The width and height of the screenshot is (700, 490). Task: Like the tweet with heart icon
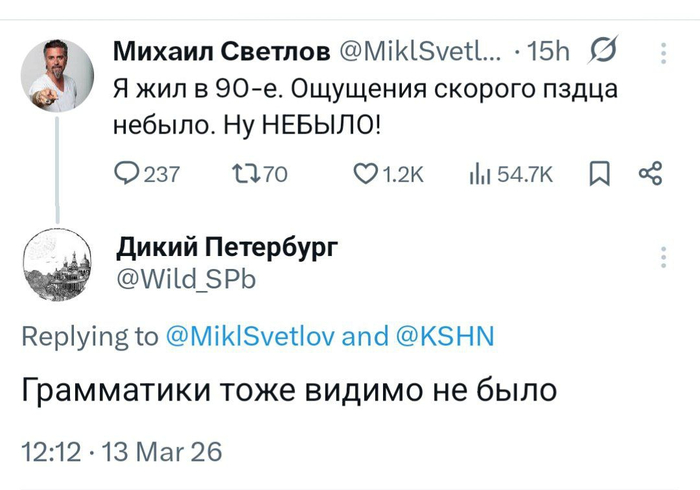click(x=365, y=174)
